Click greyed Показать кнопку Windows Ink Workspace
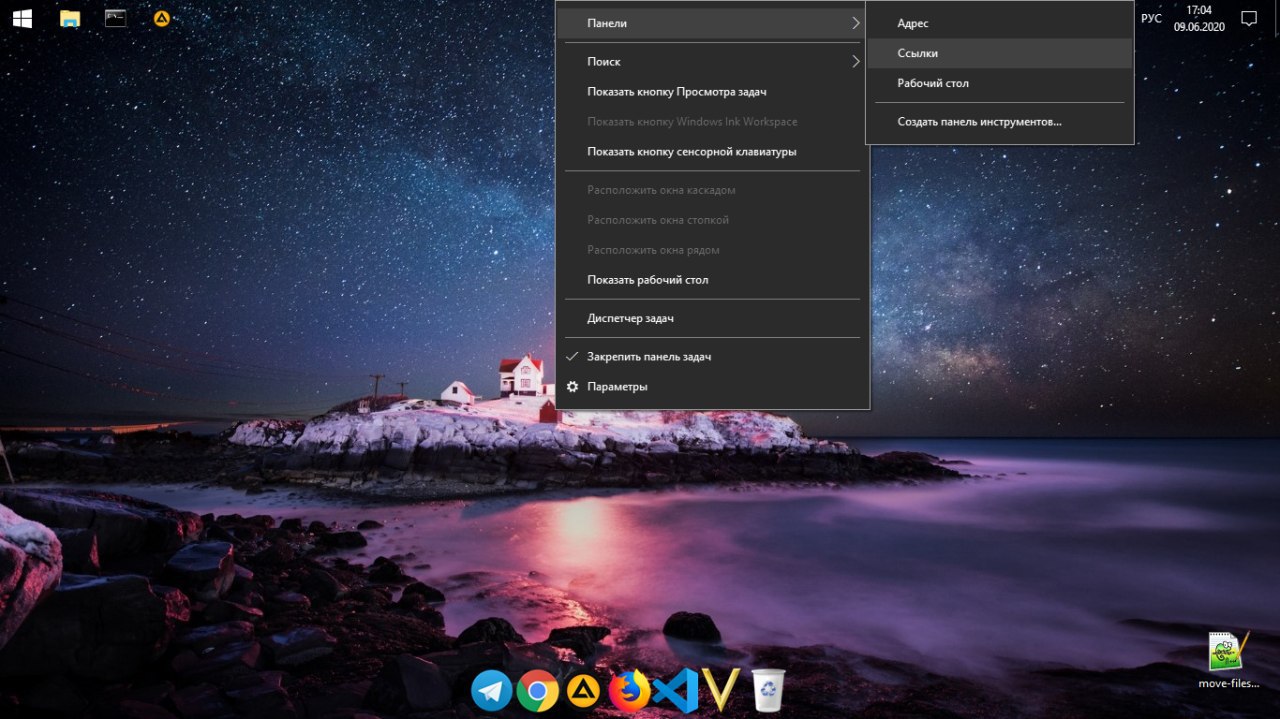This screenshot has width=1280, height=719. (x=712, y=122)
